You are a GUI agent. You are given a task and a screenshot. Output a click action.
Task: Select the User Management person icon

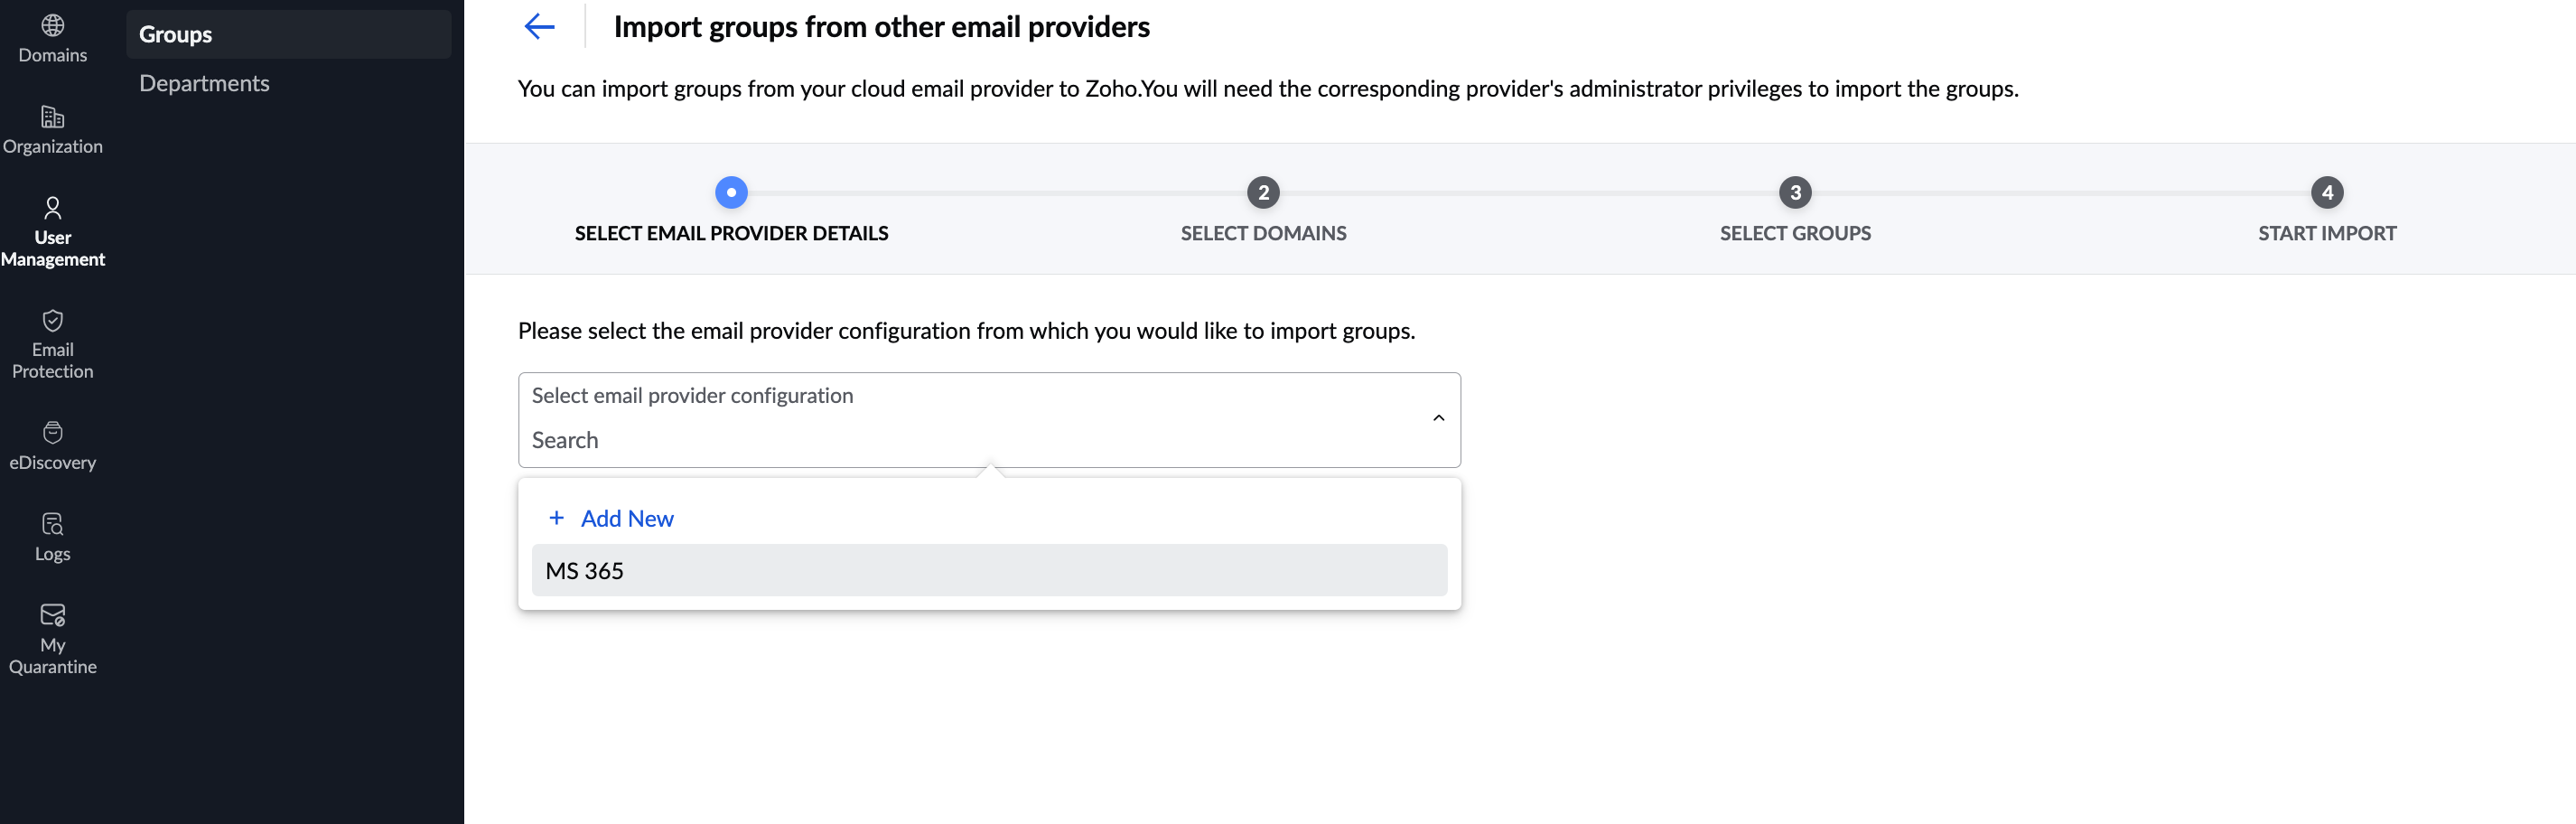click(52, 208)
